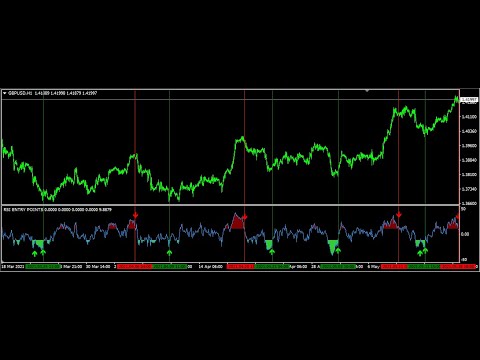The width and height of the screenshot is (480, 360).
Task: Click the 1.41100 level on the price scale
Action: [x=468, y=117]
